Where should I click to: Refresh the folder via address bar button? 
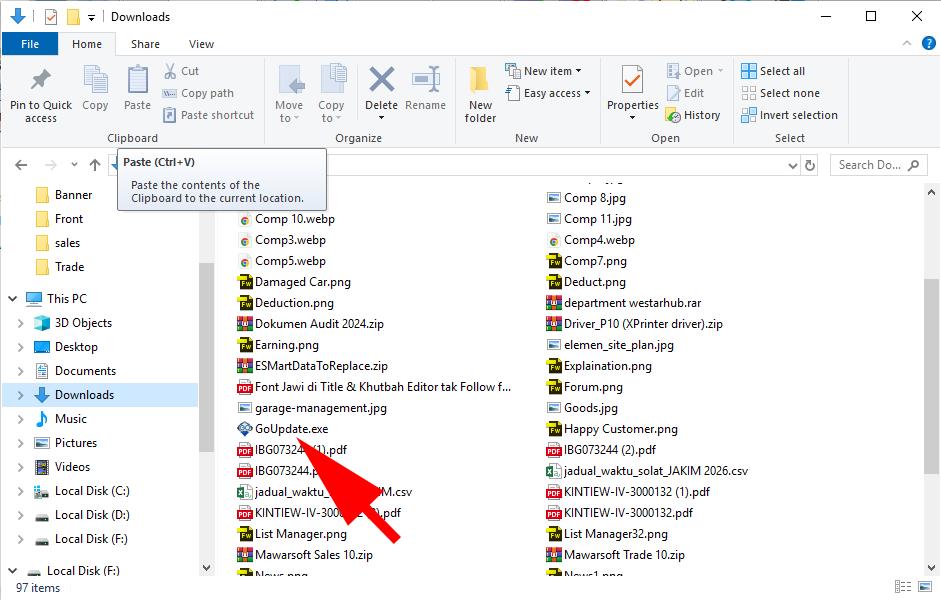click(x=810, y=165)
